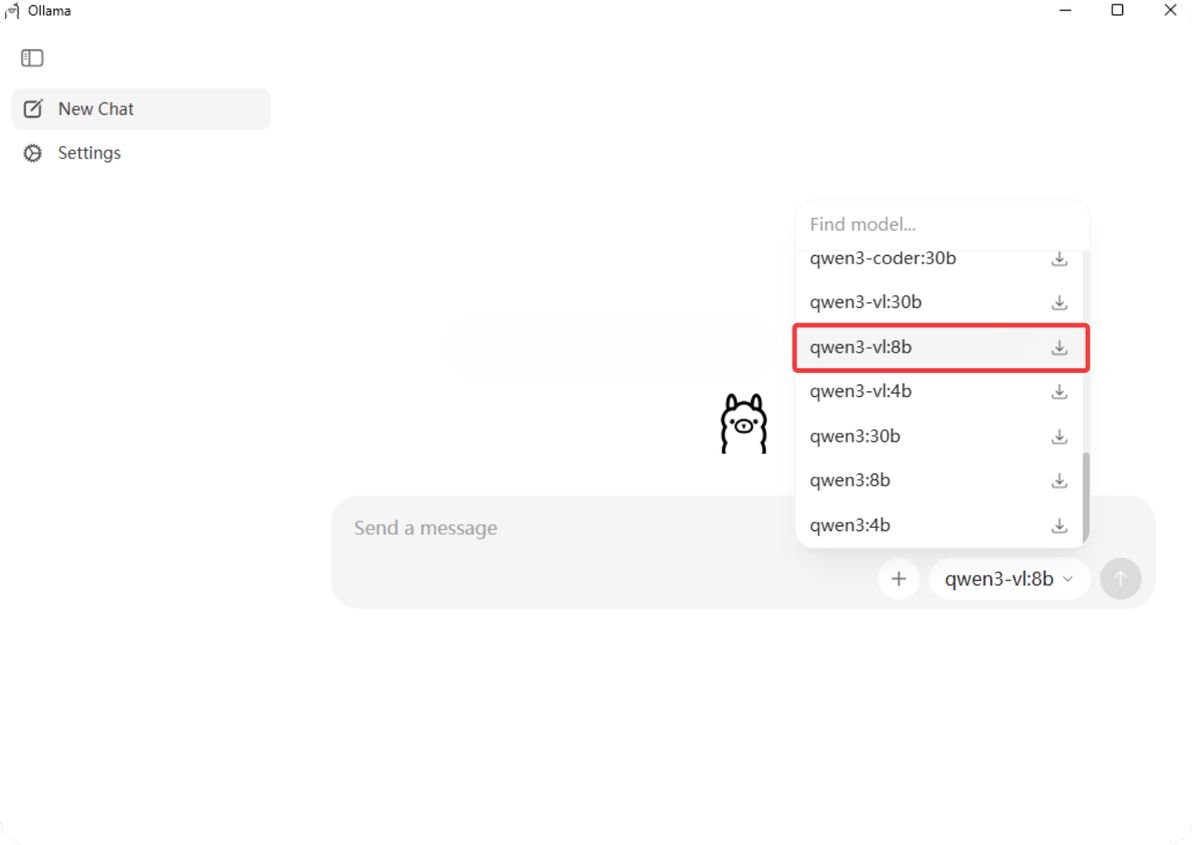Click the send message arrow button
This screenshot has width=1192, height=845.
click(x=1120, y=579)
